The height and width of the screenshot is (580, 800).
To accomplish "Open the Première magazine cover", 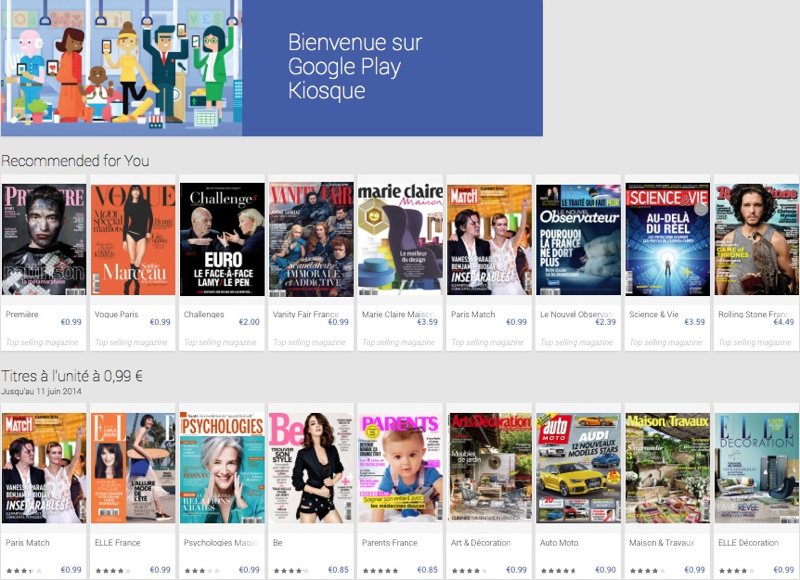I will tap(44, 240).
